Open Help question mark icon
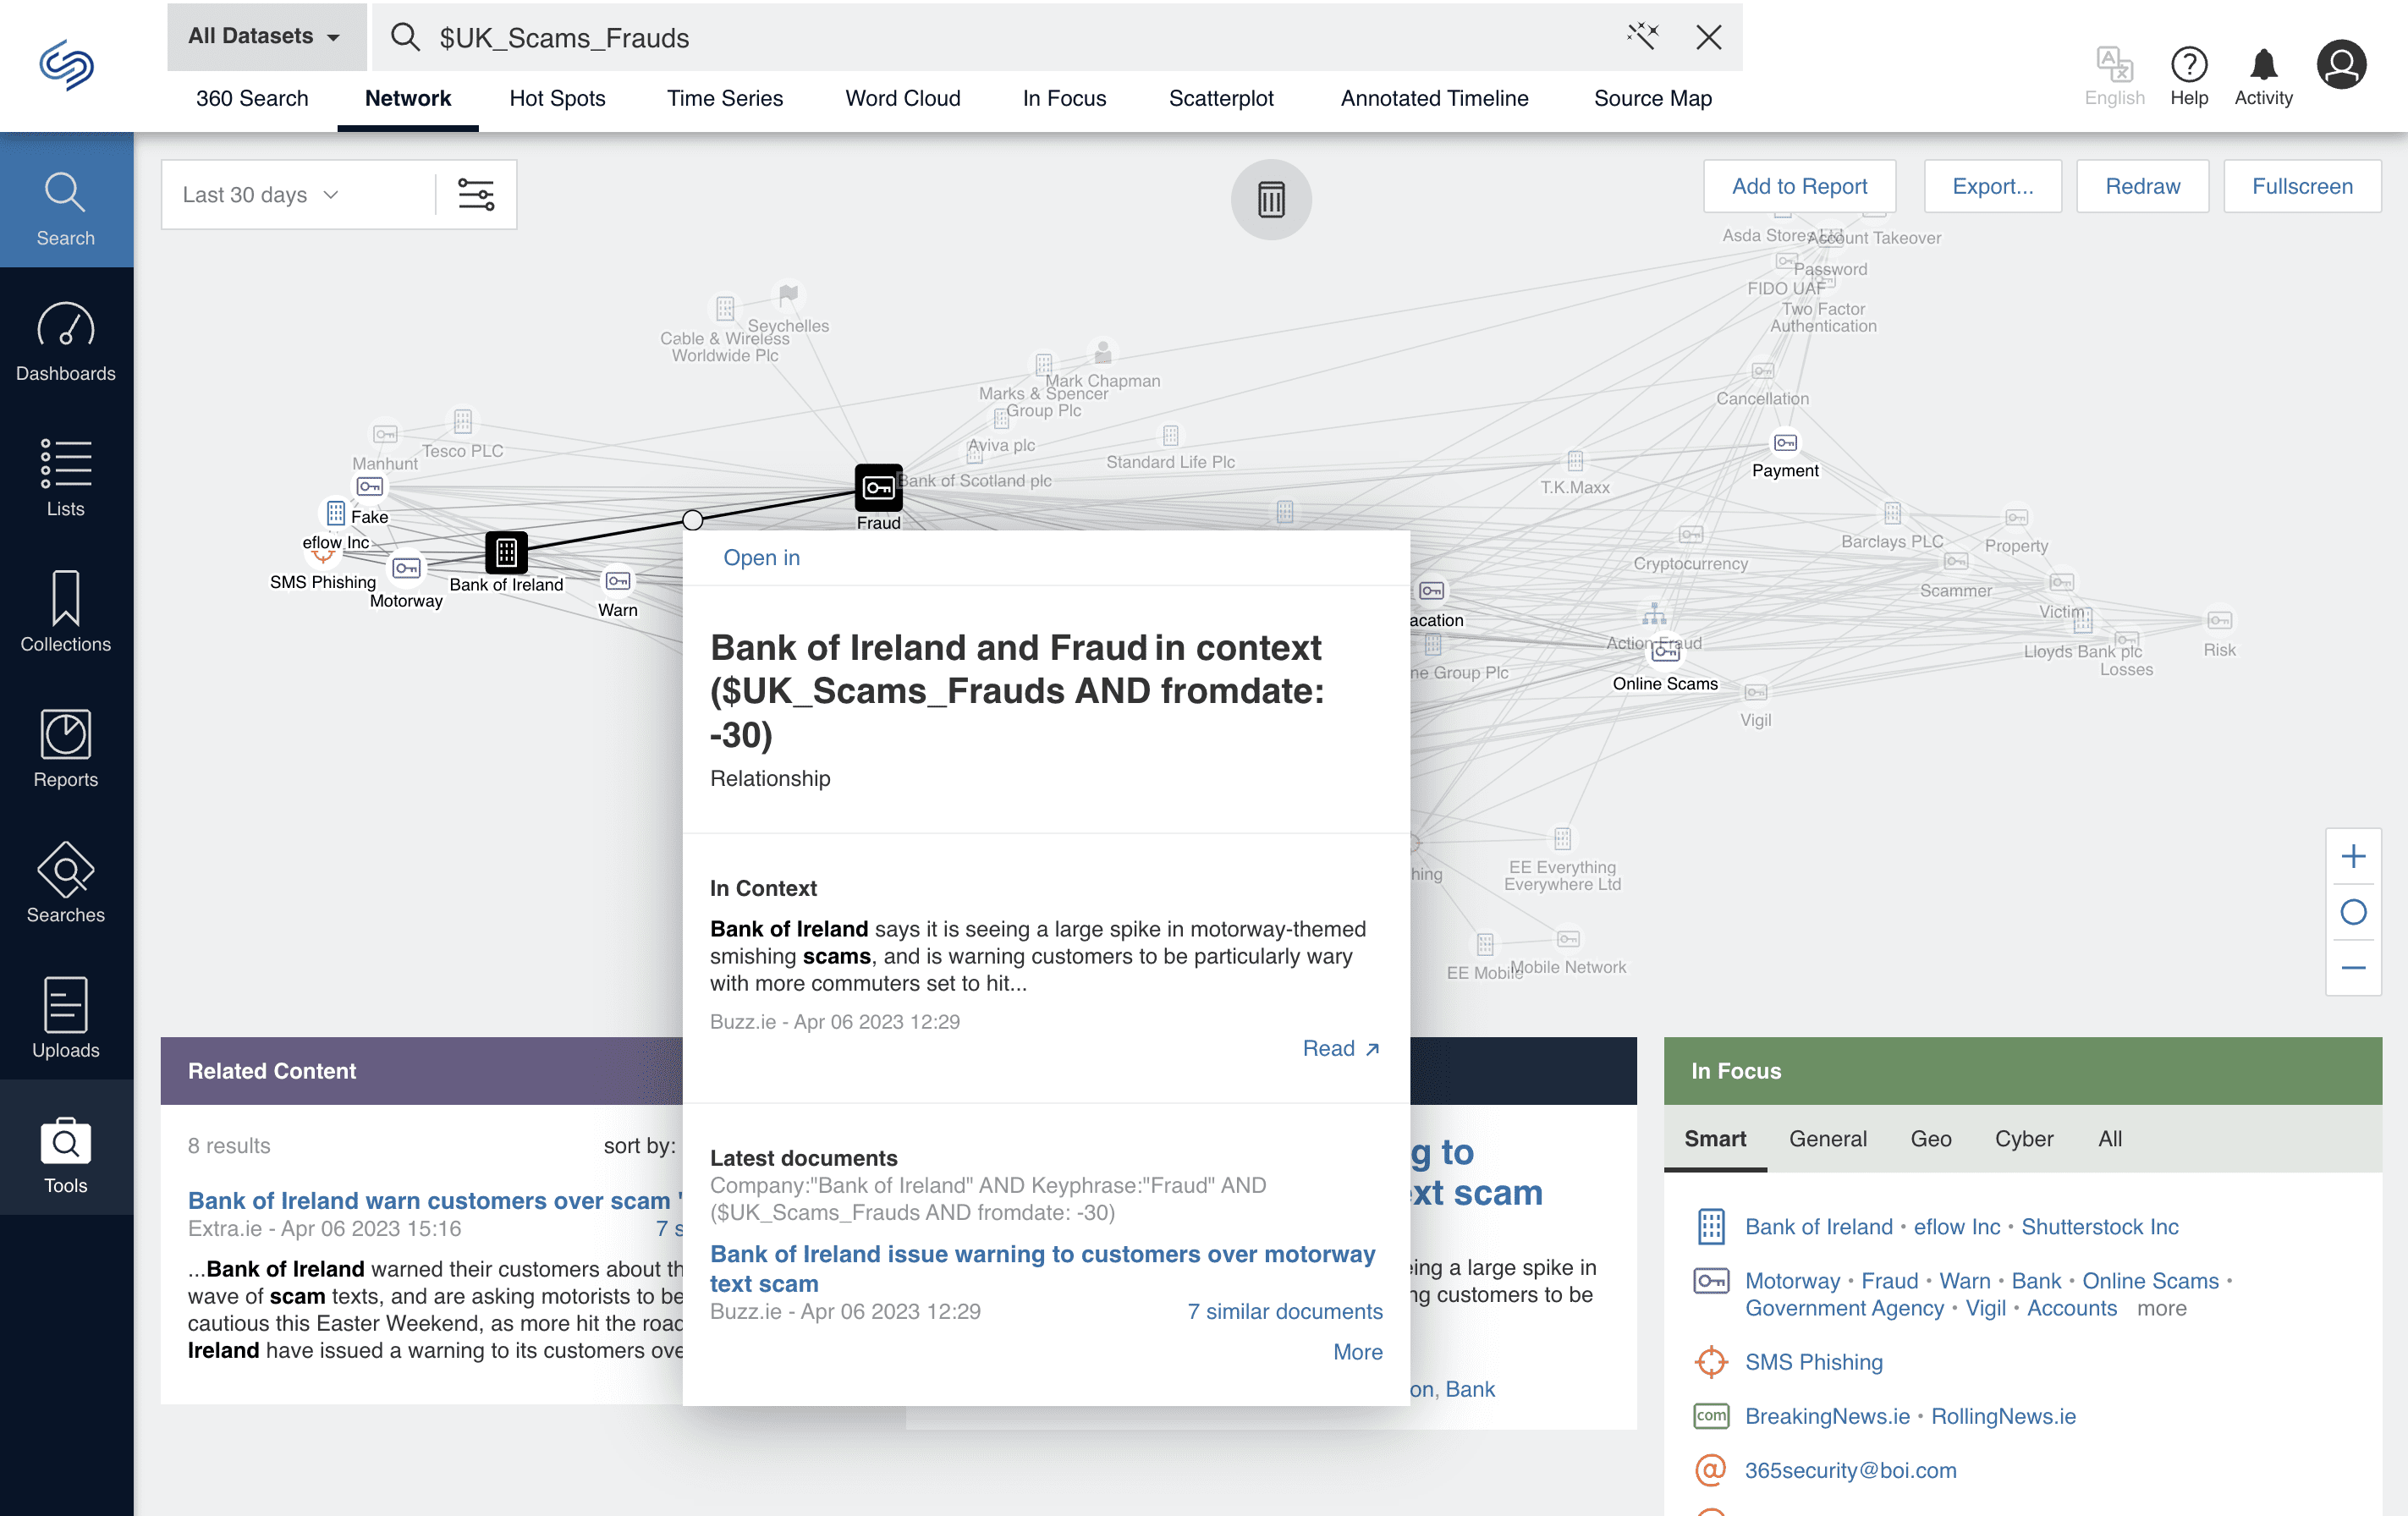 [x=2189, y=75]
